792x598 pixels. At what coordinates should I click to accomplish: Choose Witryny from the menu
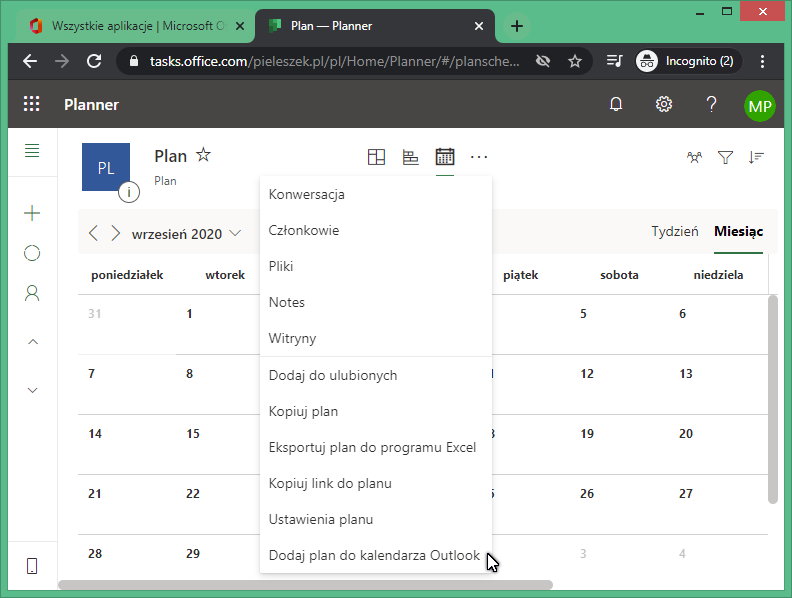(376, 338)
